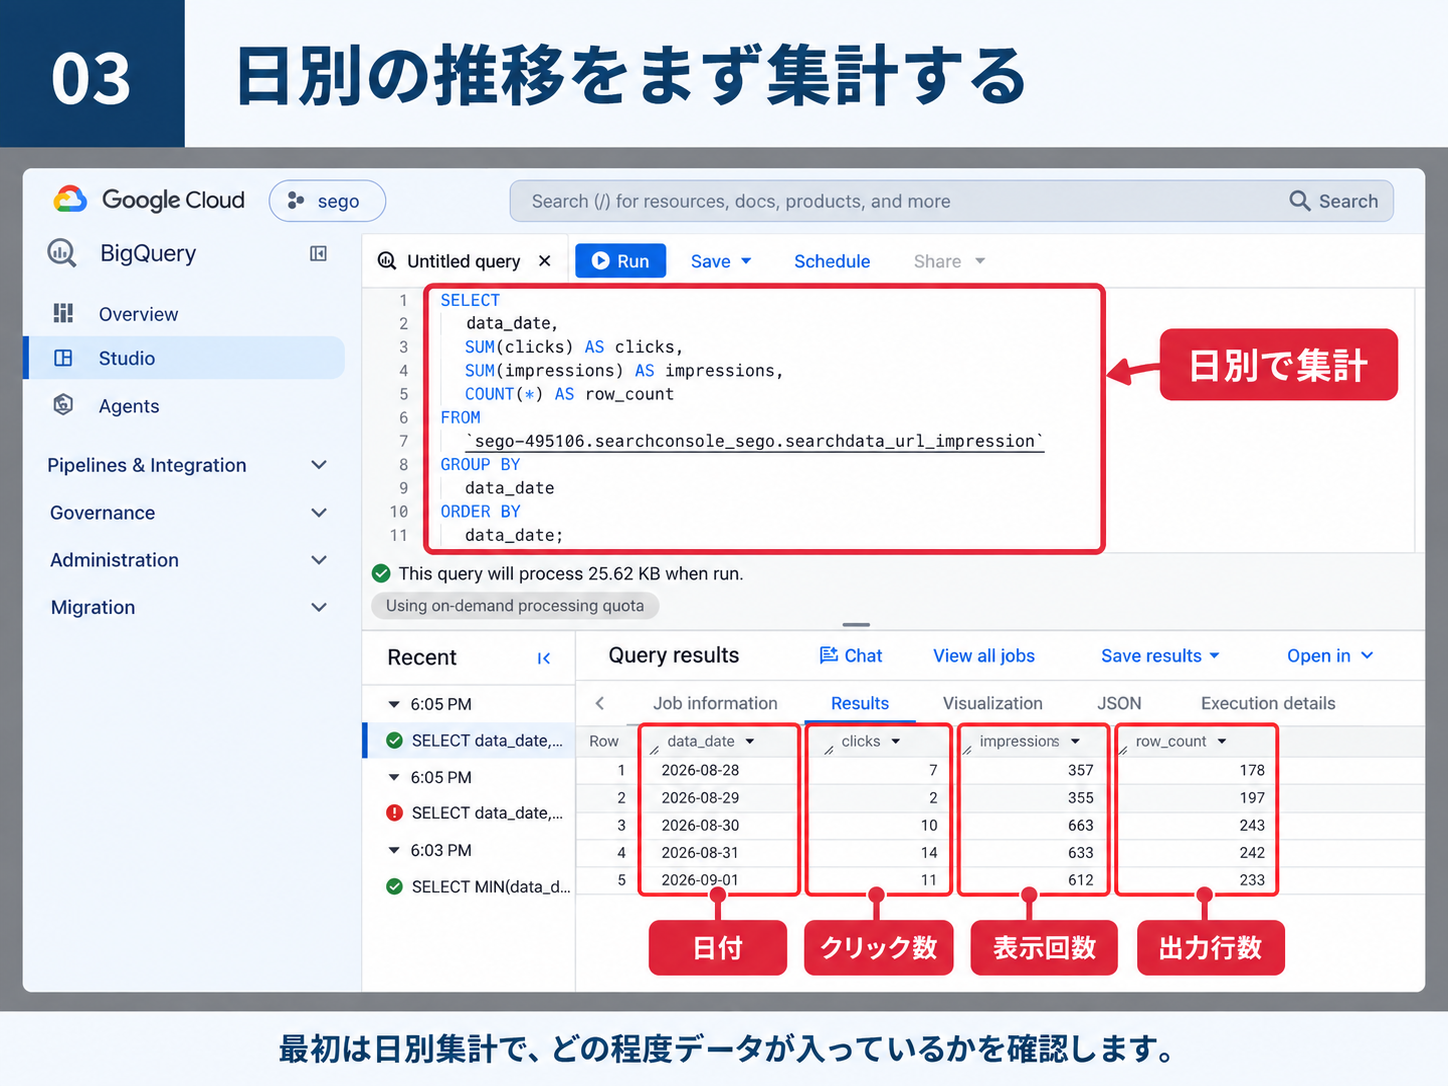Select the SELECT MIN(data_d... job
The height and width of the screenshot is (1086, 1448).
pyautogui.click(x=470, y=886)
